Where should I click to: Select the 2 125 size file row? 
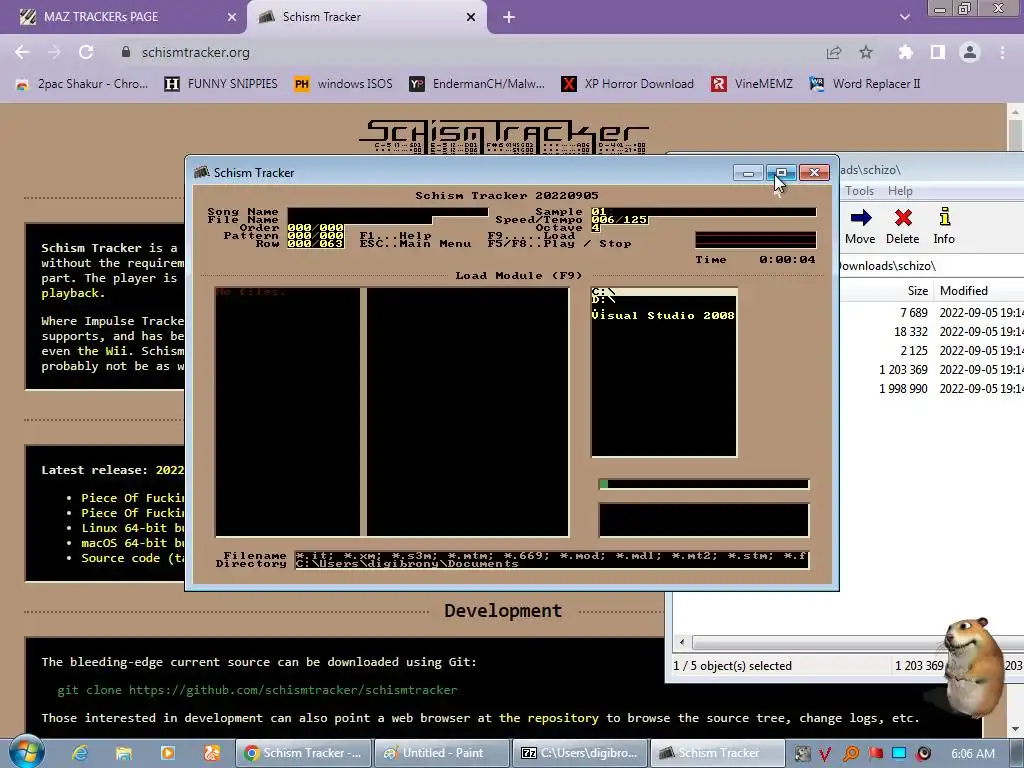pyautogui.click(x=932, y=351)
